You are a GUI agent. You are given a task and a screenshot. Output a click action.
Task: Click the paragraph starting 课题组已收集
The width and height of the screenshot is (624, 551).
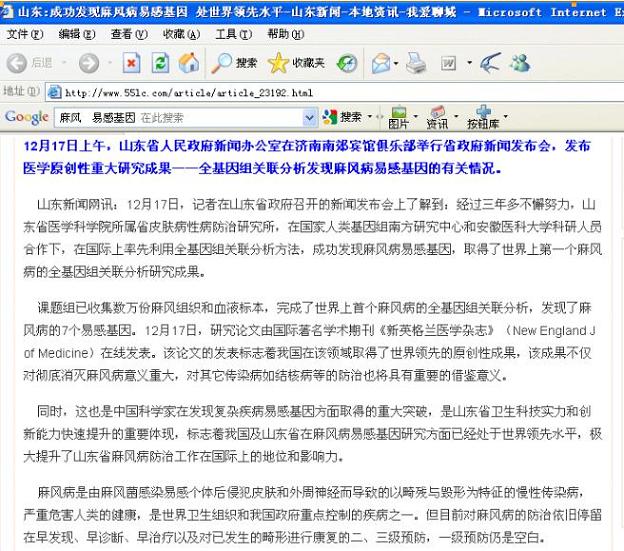[309, 342]
